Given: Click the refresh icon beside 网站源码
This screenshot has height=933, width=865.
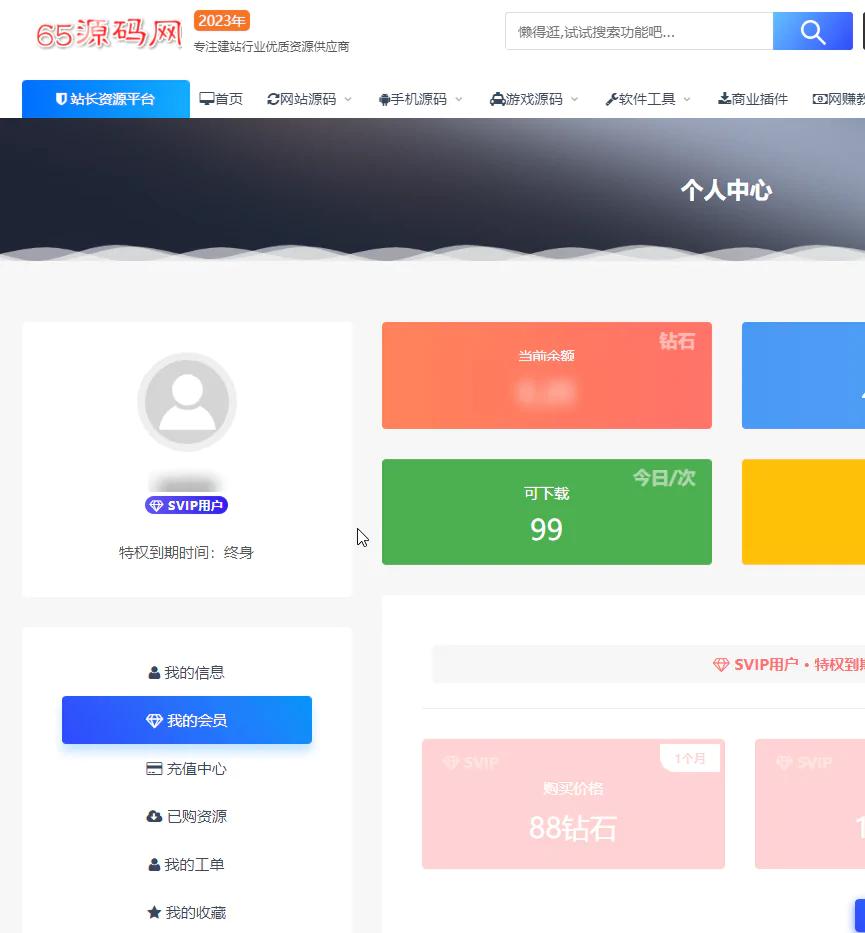Looking at the screenshot, I should click(x=273, y=99).
